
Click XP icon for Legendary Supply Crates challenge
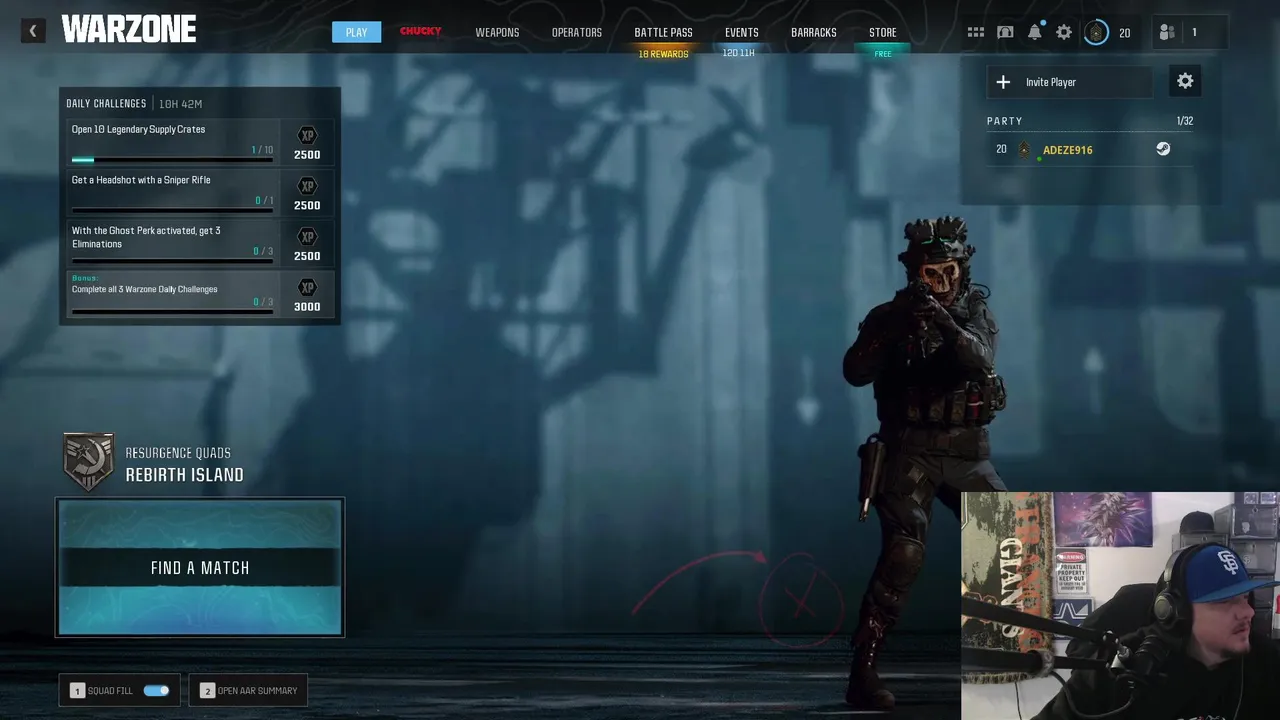pyautogui.click(x=307, y=135)
